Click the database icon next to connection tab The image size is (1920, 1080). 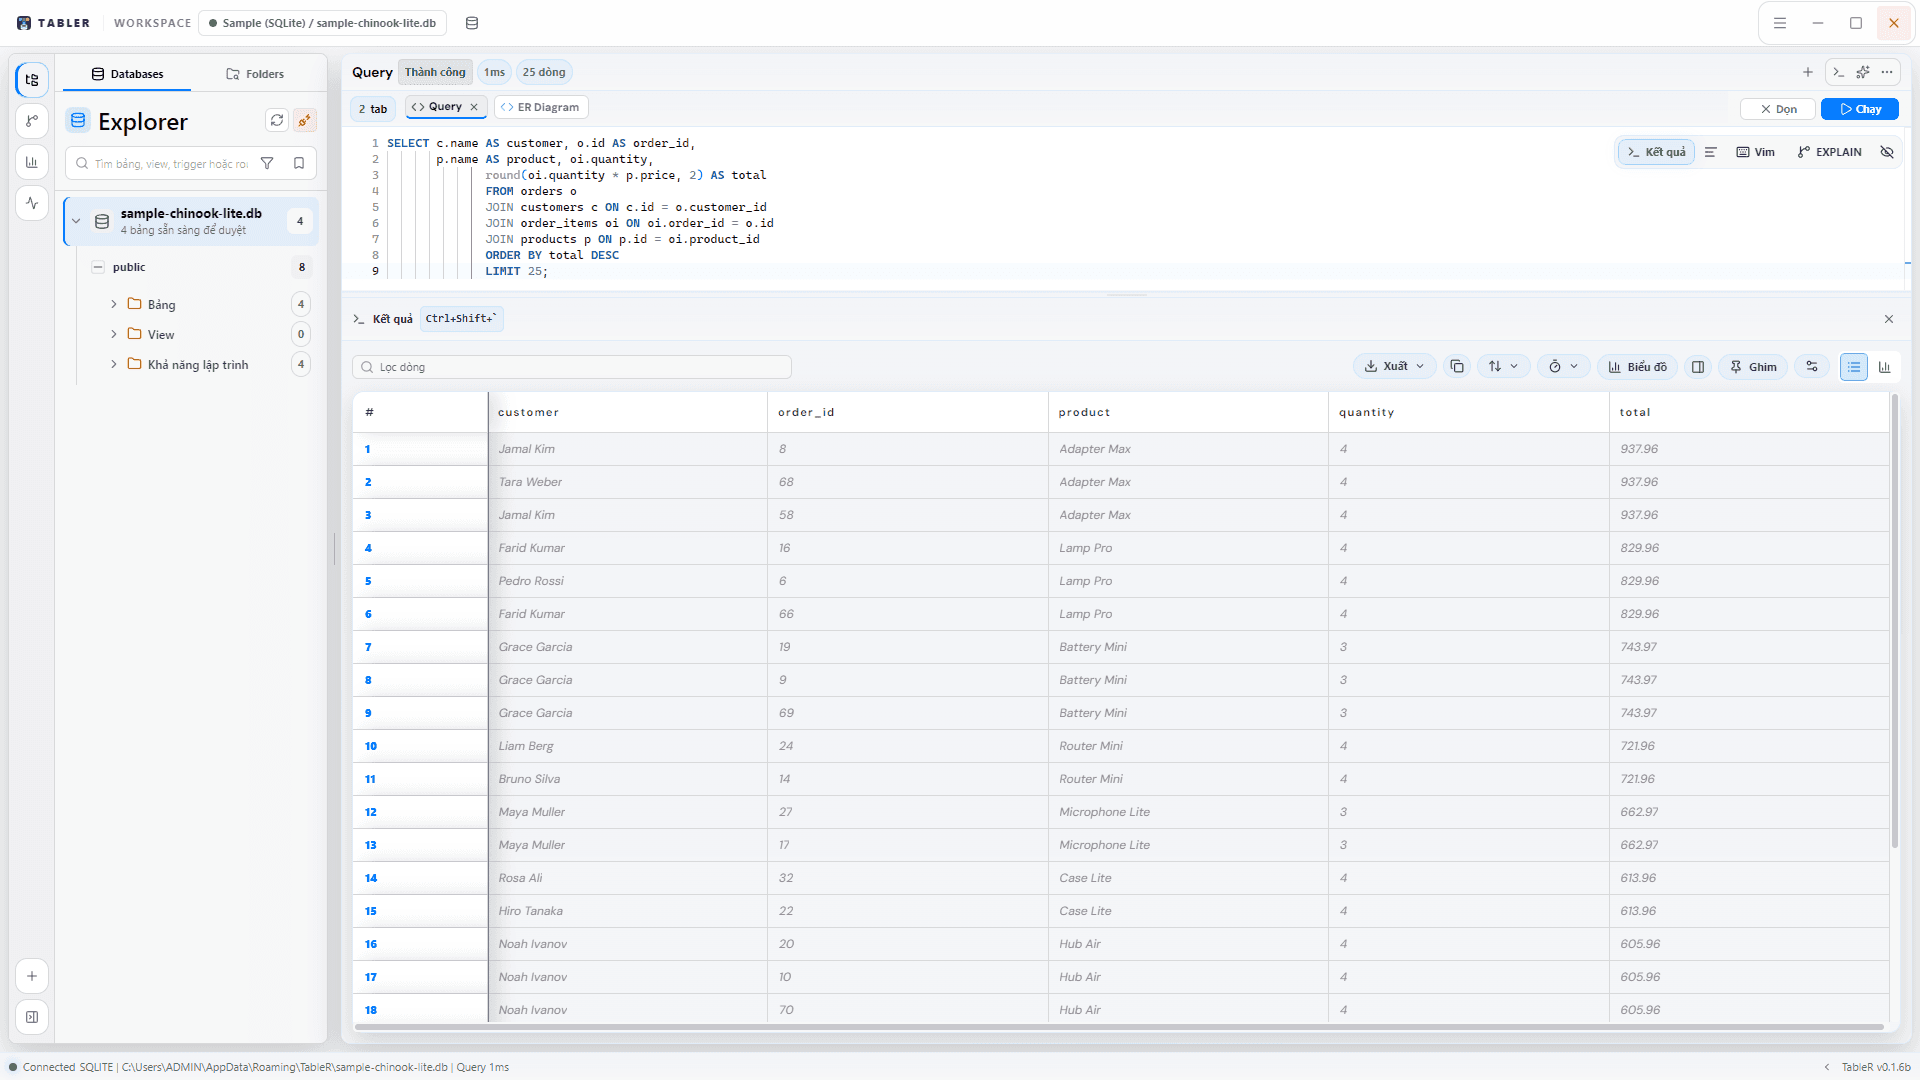pos(472,23)
